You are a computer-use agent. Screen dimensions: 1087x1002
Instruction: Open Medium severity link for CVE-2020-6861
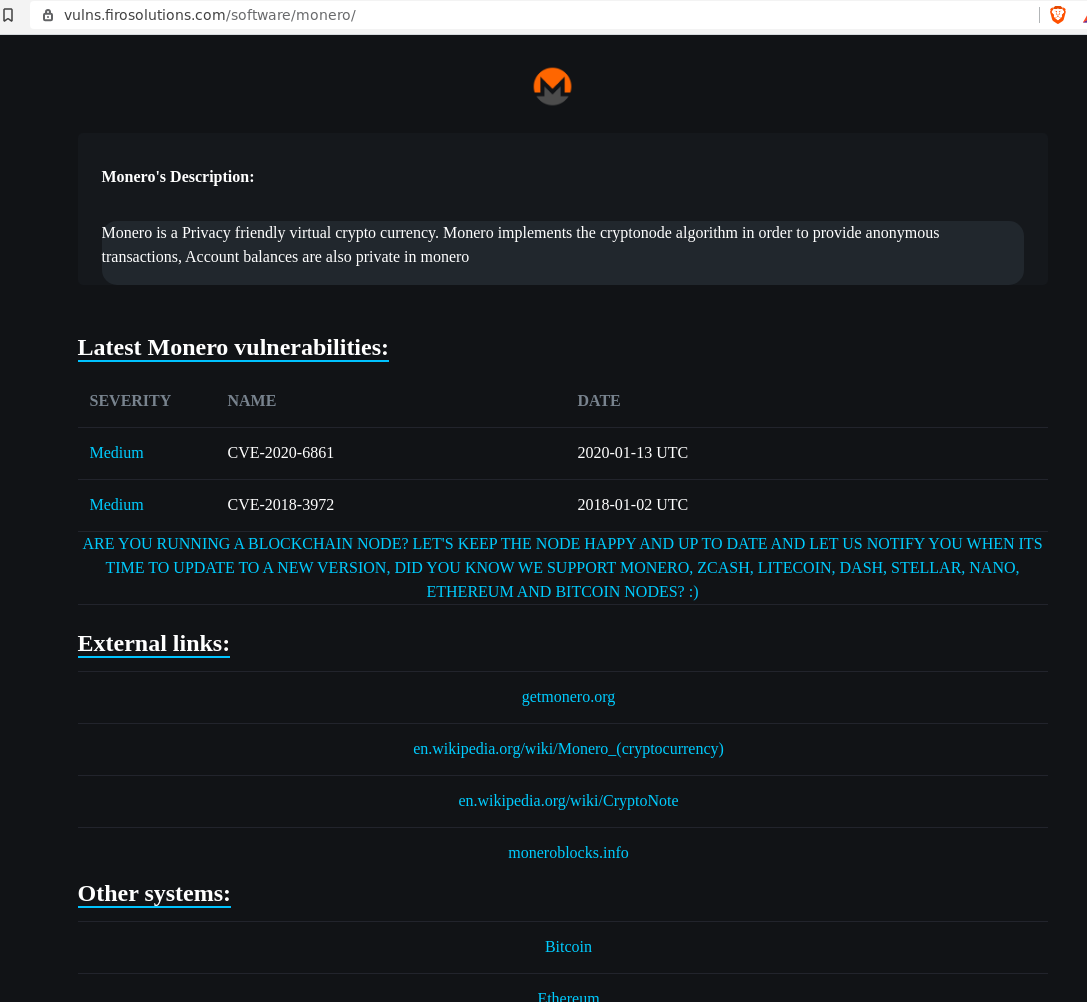click(x=116, y=453)
